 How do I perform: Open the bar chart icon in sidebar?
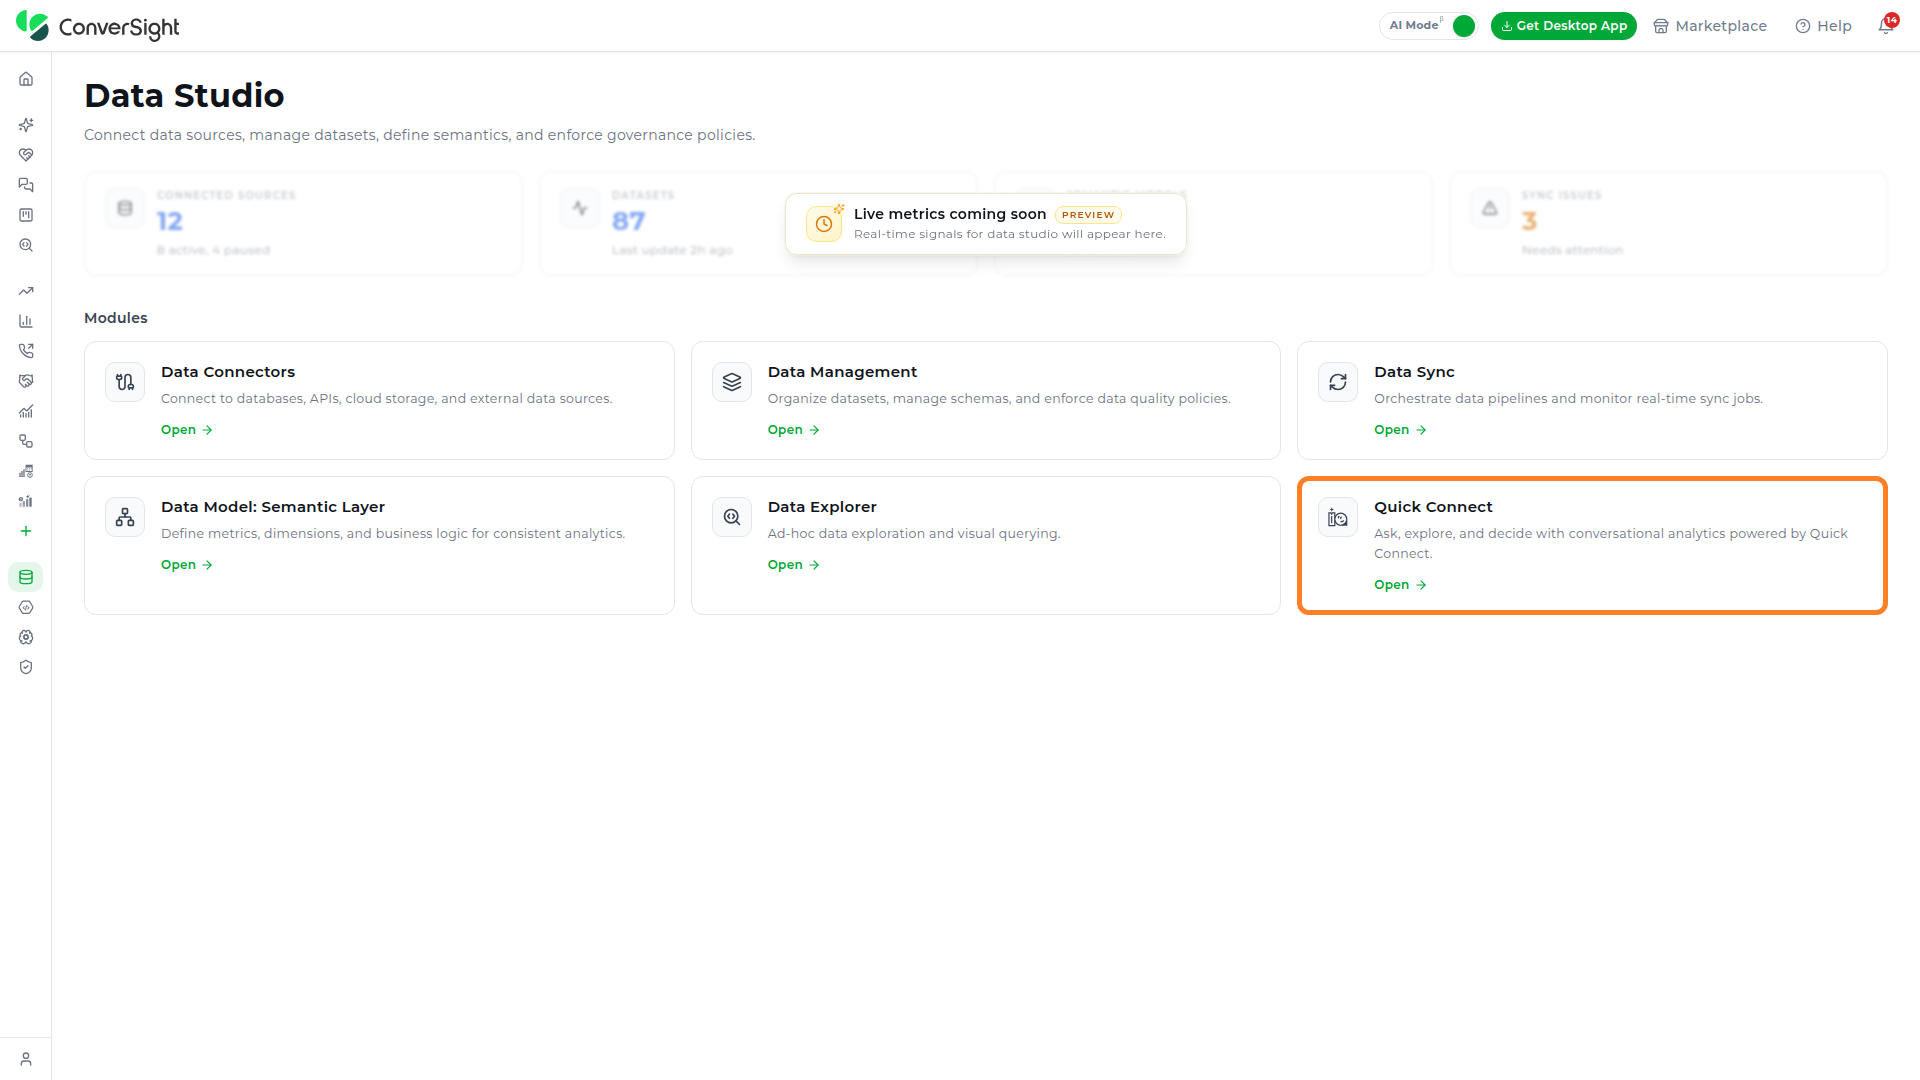tap(26, 321)
